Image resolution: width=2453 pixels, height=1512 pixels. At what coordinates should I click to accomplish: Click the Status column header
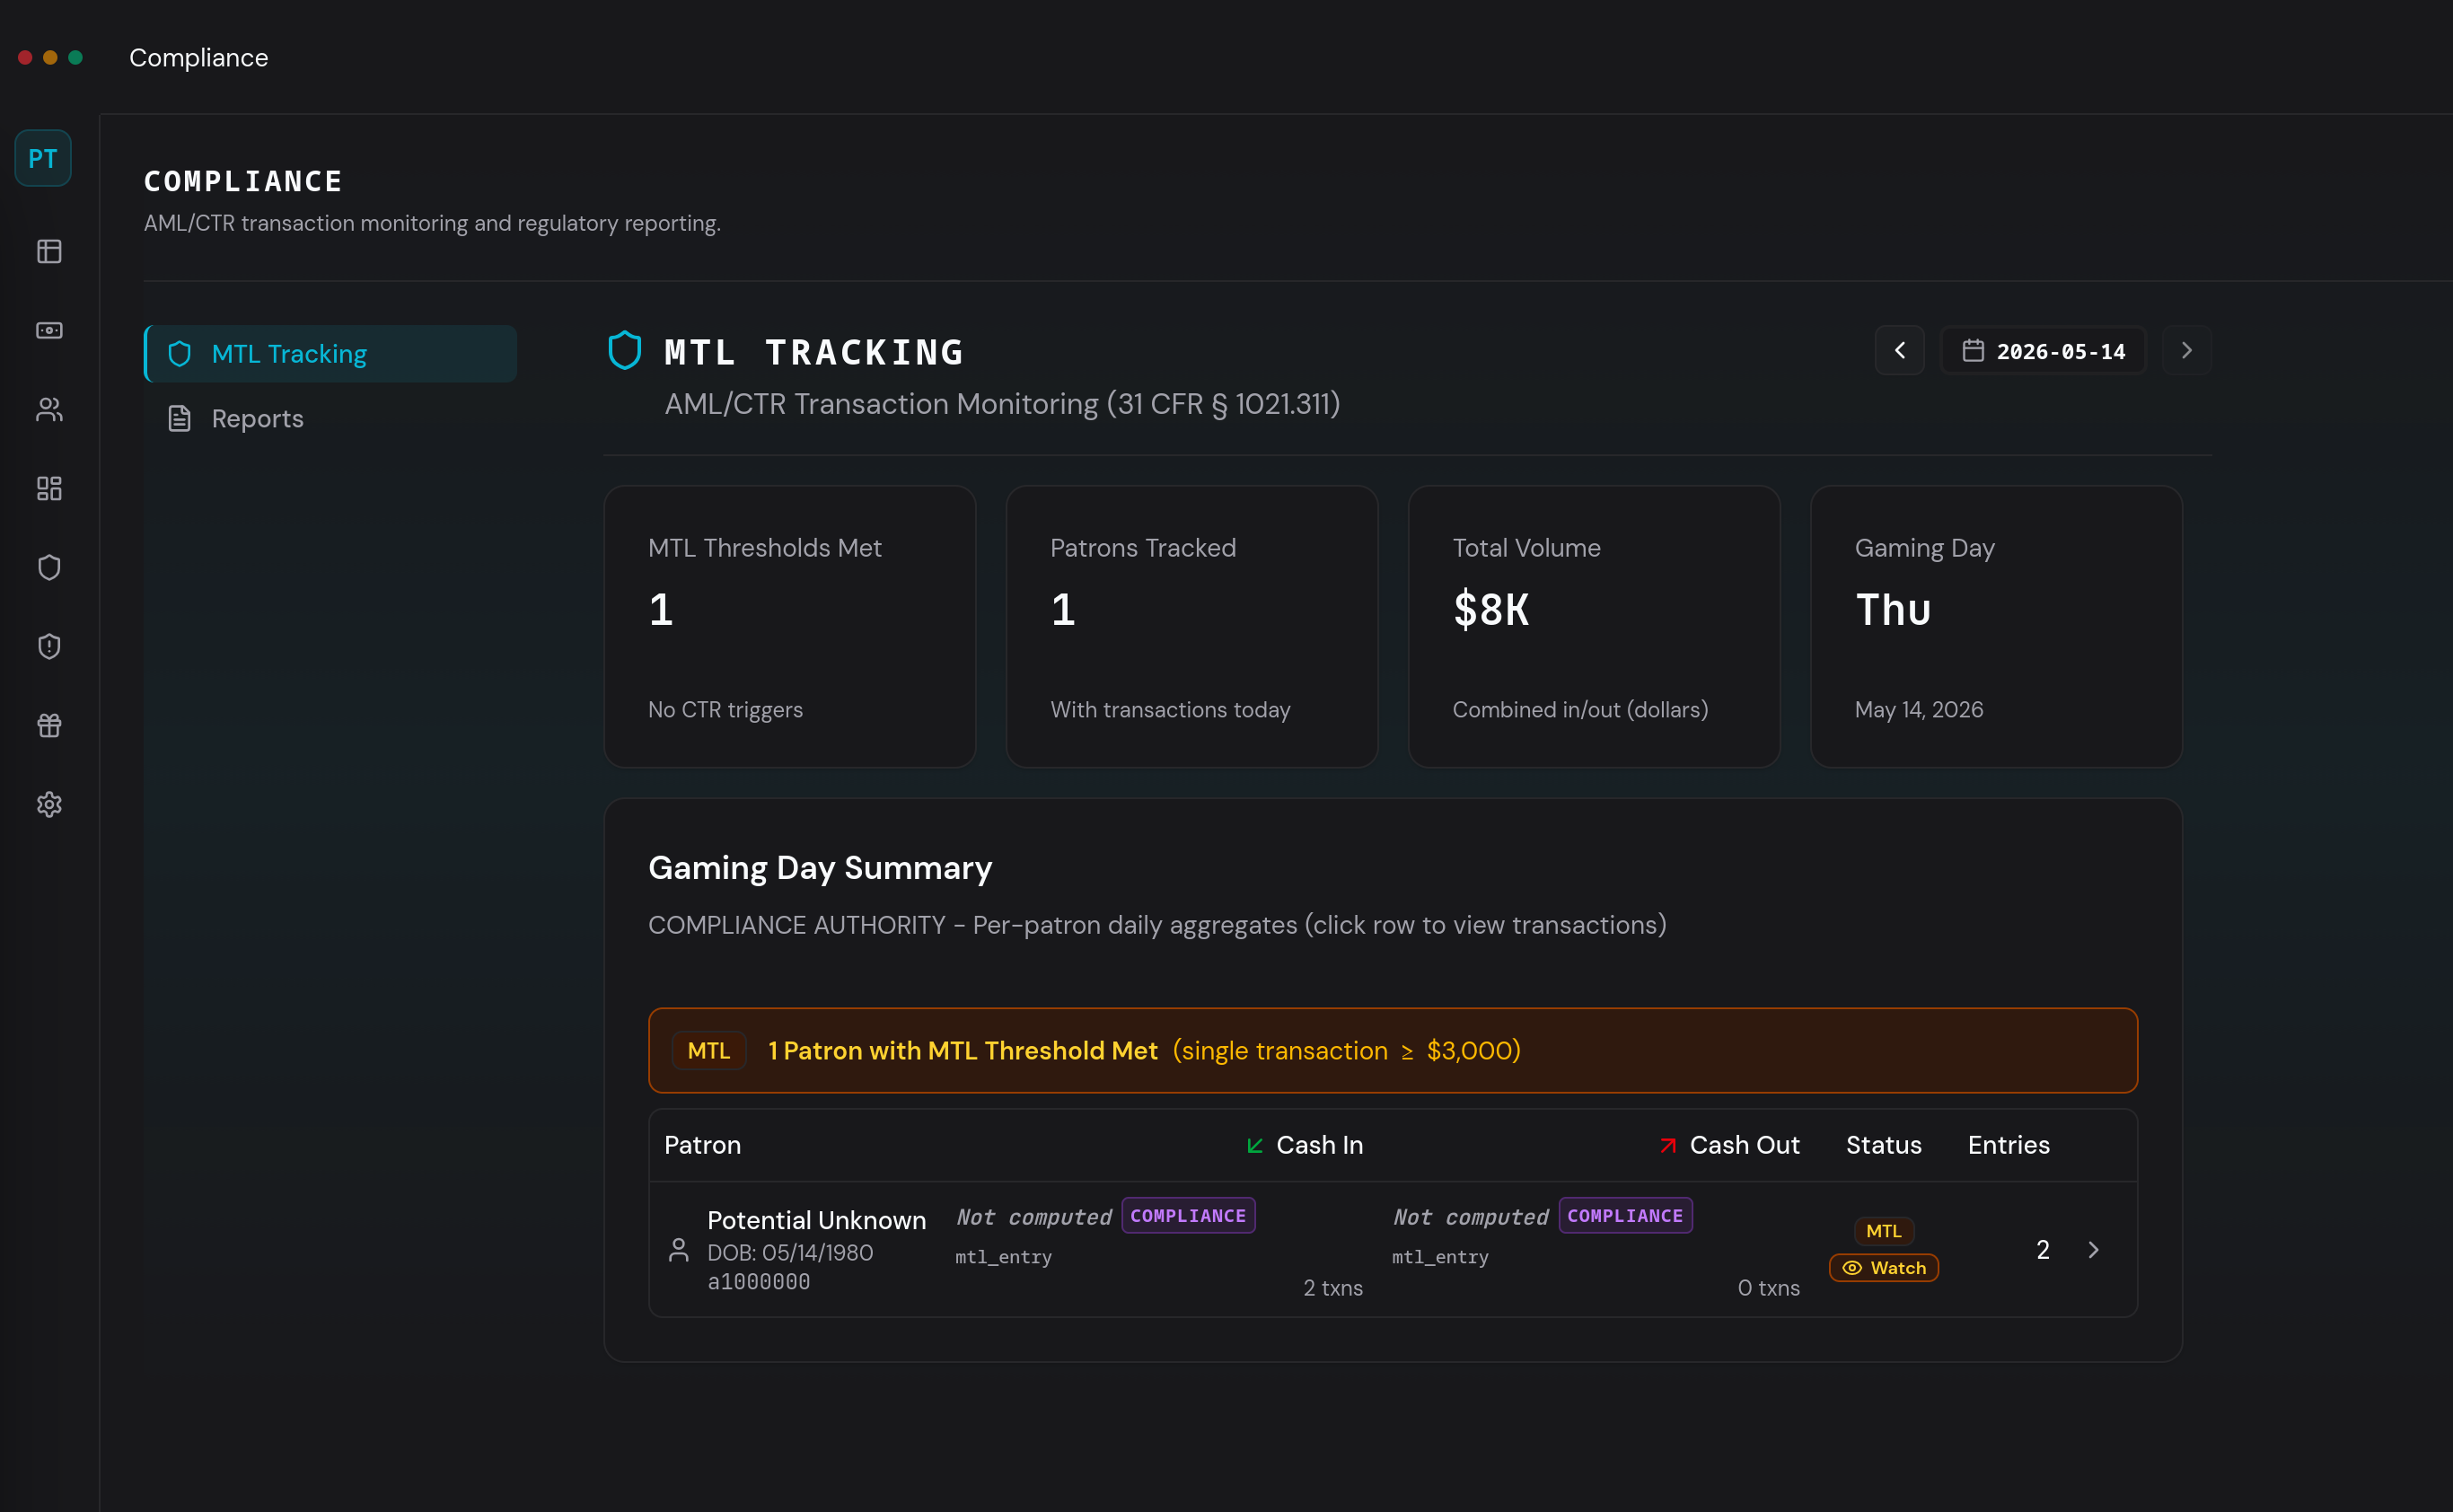pos(1884,1145)
